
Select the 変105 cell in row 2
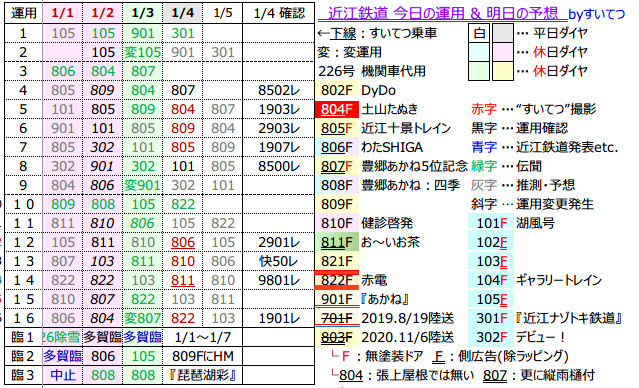tap(142, 52)
